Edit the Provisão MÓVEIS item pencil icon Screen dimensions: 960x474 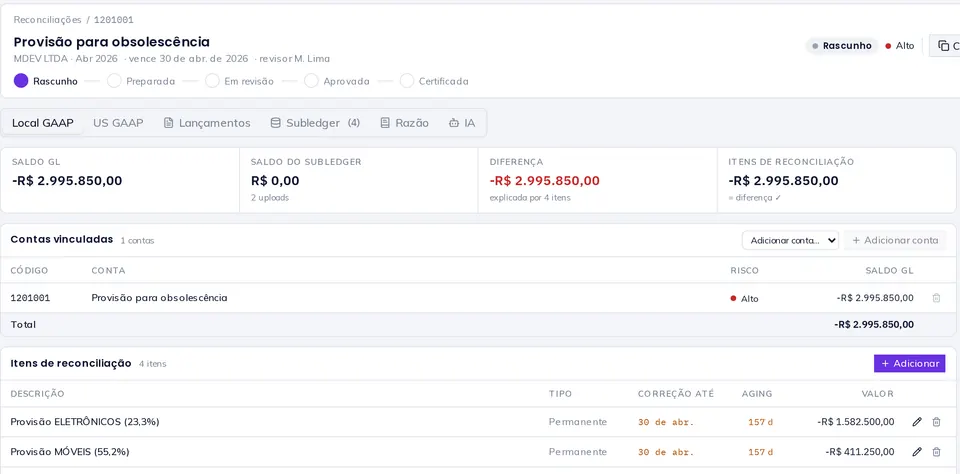[x=917, y=452]
